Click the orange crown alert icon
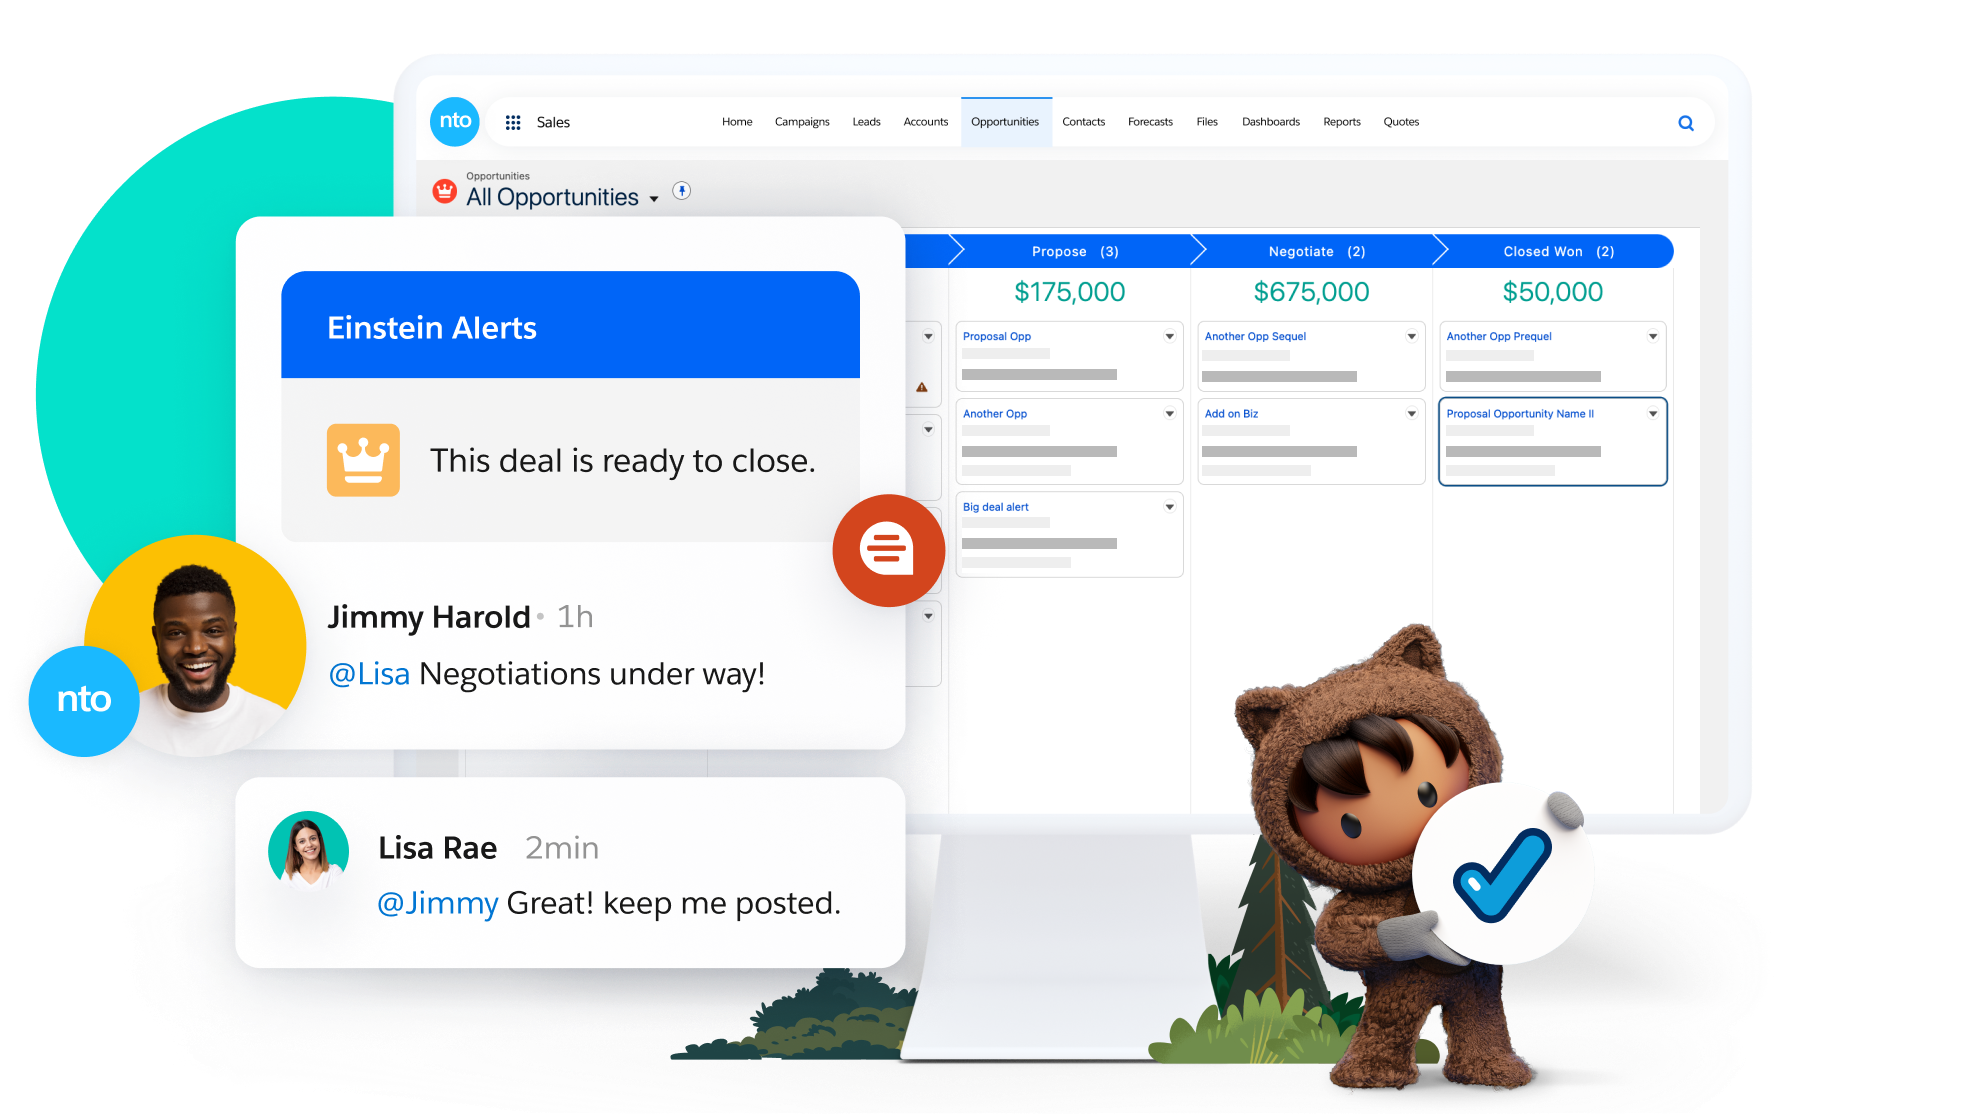Screen dimensions: 1977x1114 (363, 460)
